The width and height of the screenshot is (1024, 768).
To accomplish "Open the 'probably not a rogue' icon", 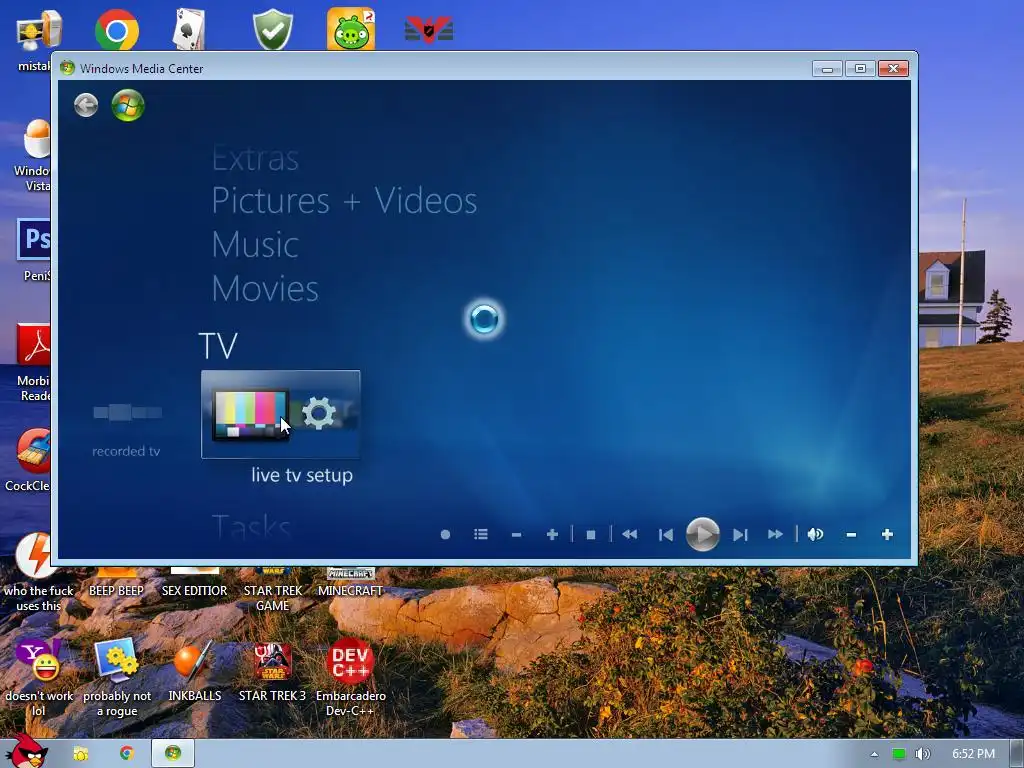I will point(117,678).
